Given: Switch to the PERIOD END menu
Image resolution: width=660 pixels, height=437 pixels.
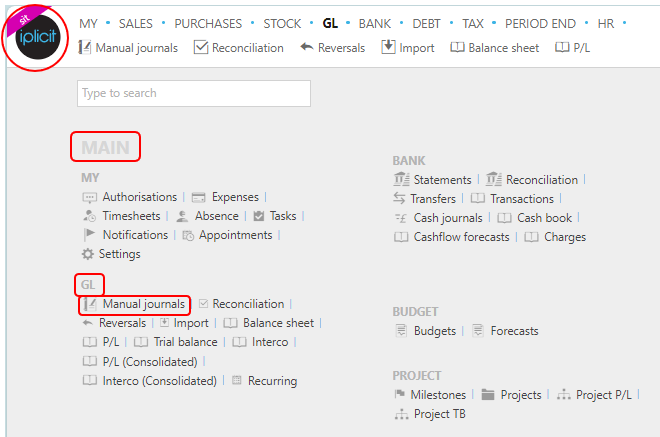Looking at the screenshot, I should pos(540,24).
